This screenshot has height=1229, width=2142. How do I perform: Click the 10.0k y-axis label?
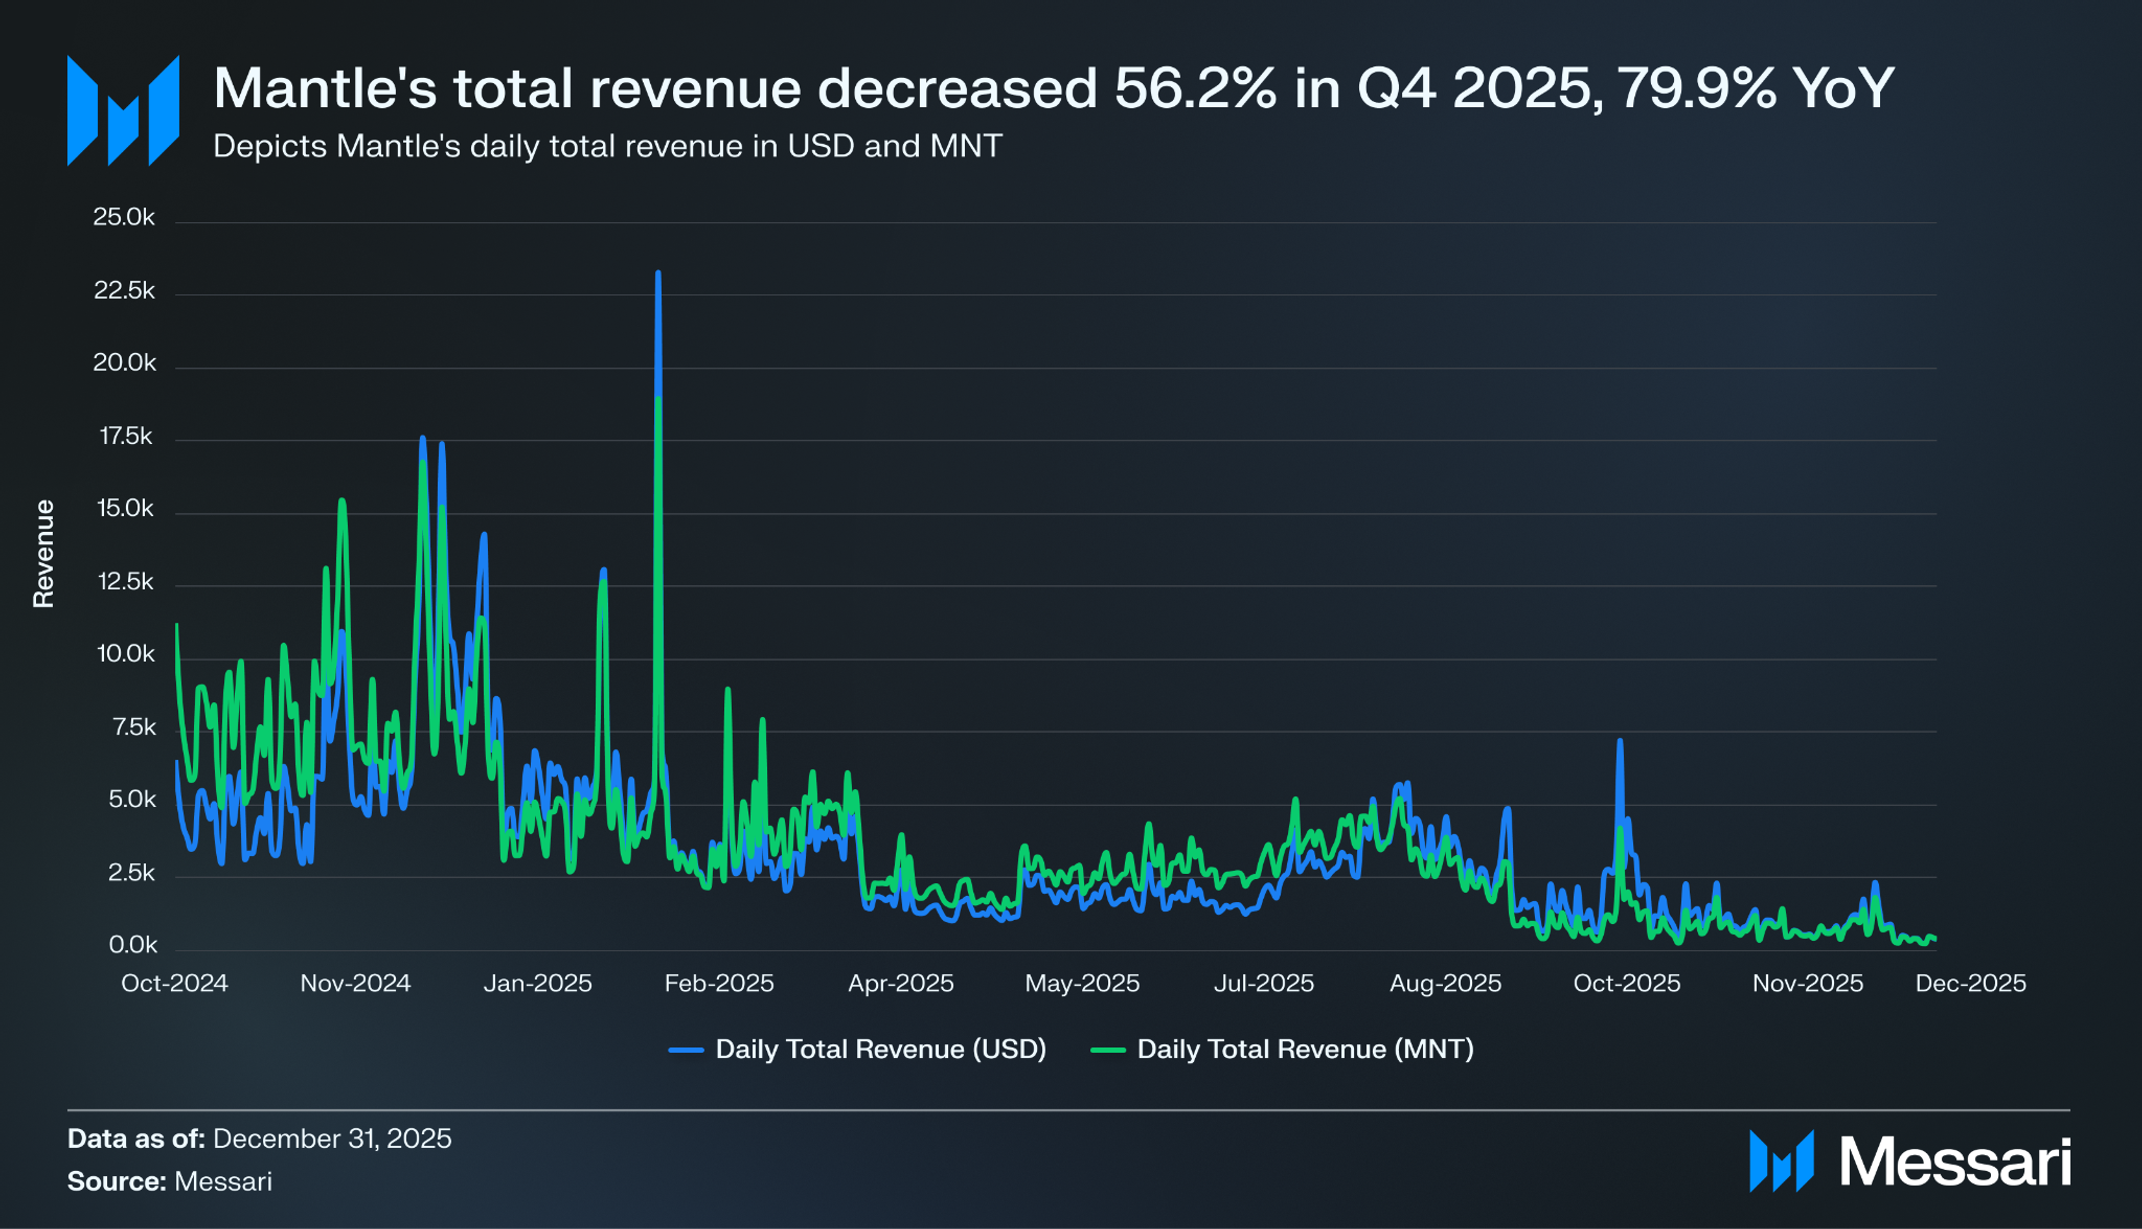point(125,654)
